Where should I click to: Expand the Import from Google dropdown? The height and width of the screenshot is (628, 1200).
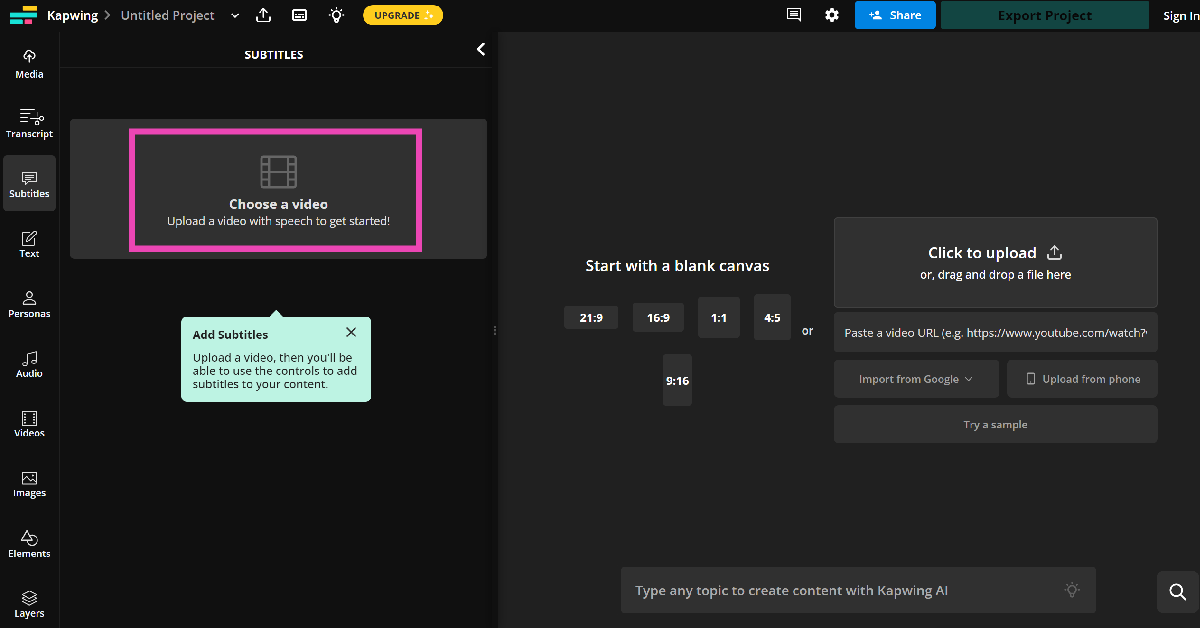click(x=916, y=379)
